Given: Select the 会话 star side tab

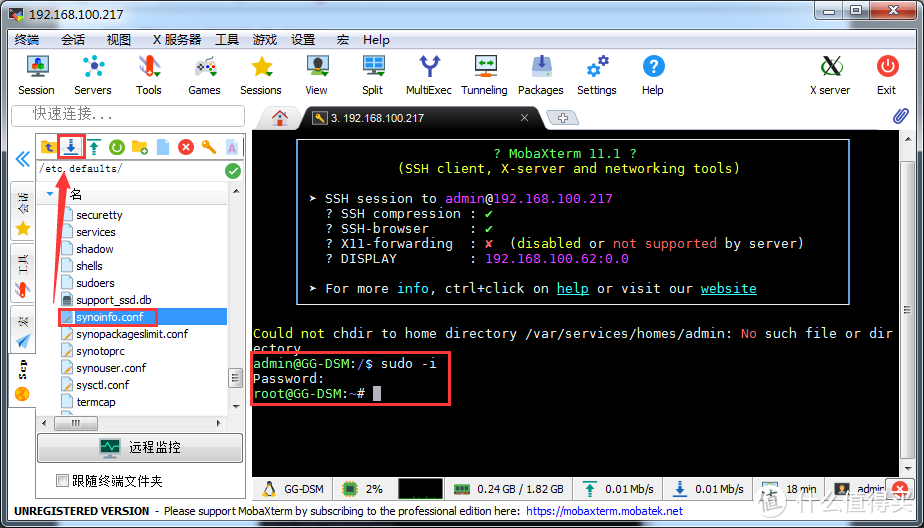Looking at the screenshot, I should coord(22,211).
